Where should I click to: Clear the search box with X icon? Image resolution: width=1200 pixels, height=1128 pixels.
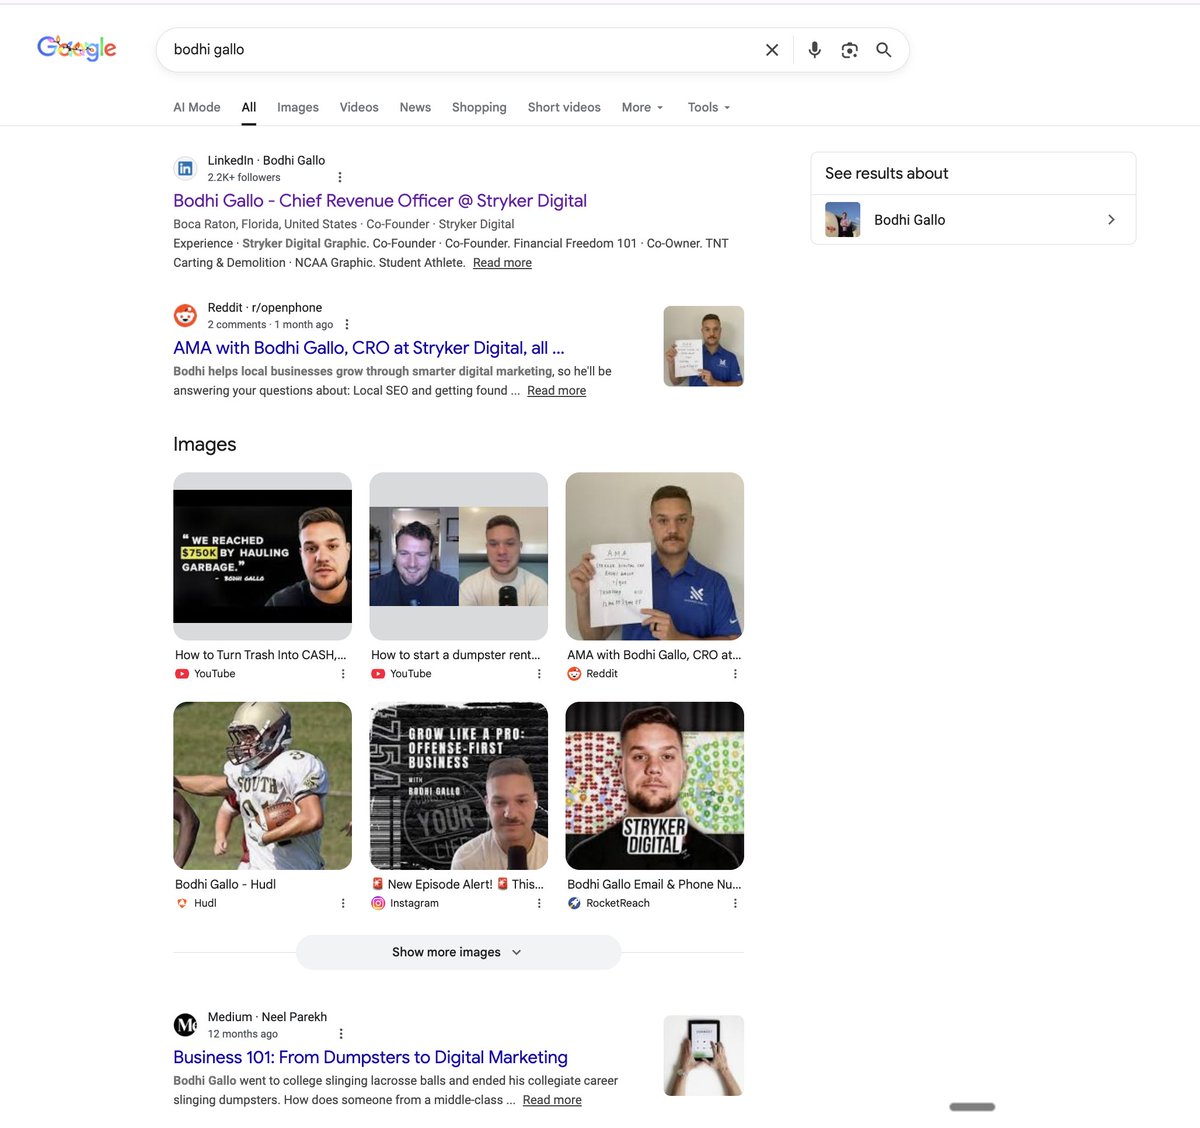pos(772,50)
